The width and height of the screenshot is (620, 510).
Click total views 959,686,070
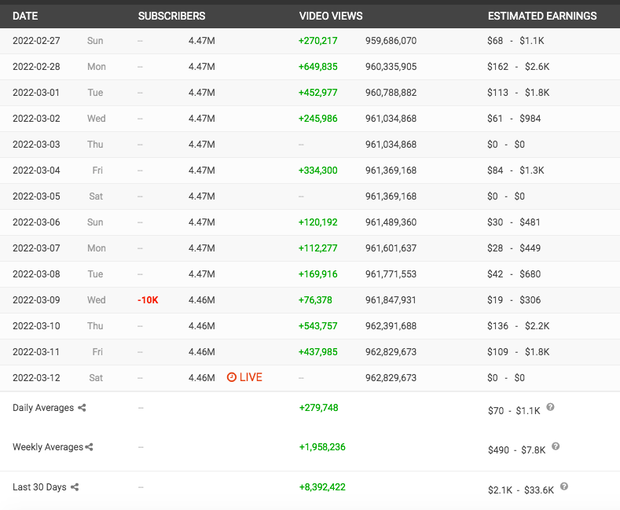(391, 41)
